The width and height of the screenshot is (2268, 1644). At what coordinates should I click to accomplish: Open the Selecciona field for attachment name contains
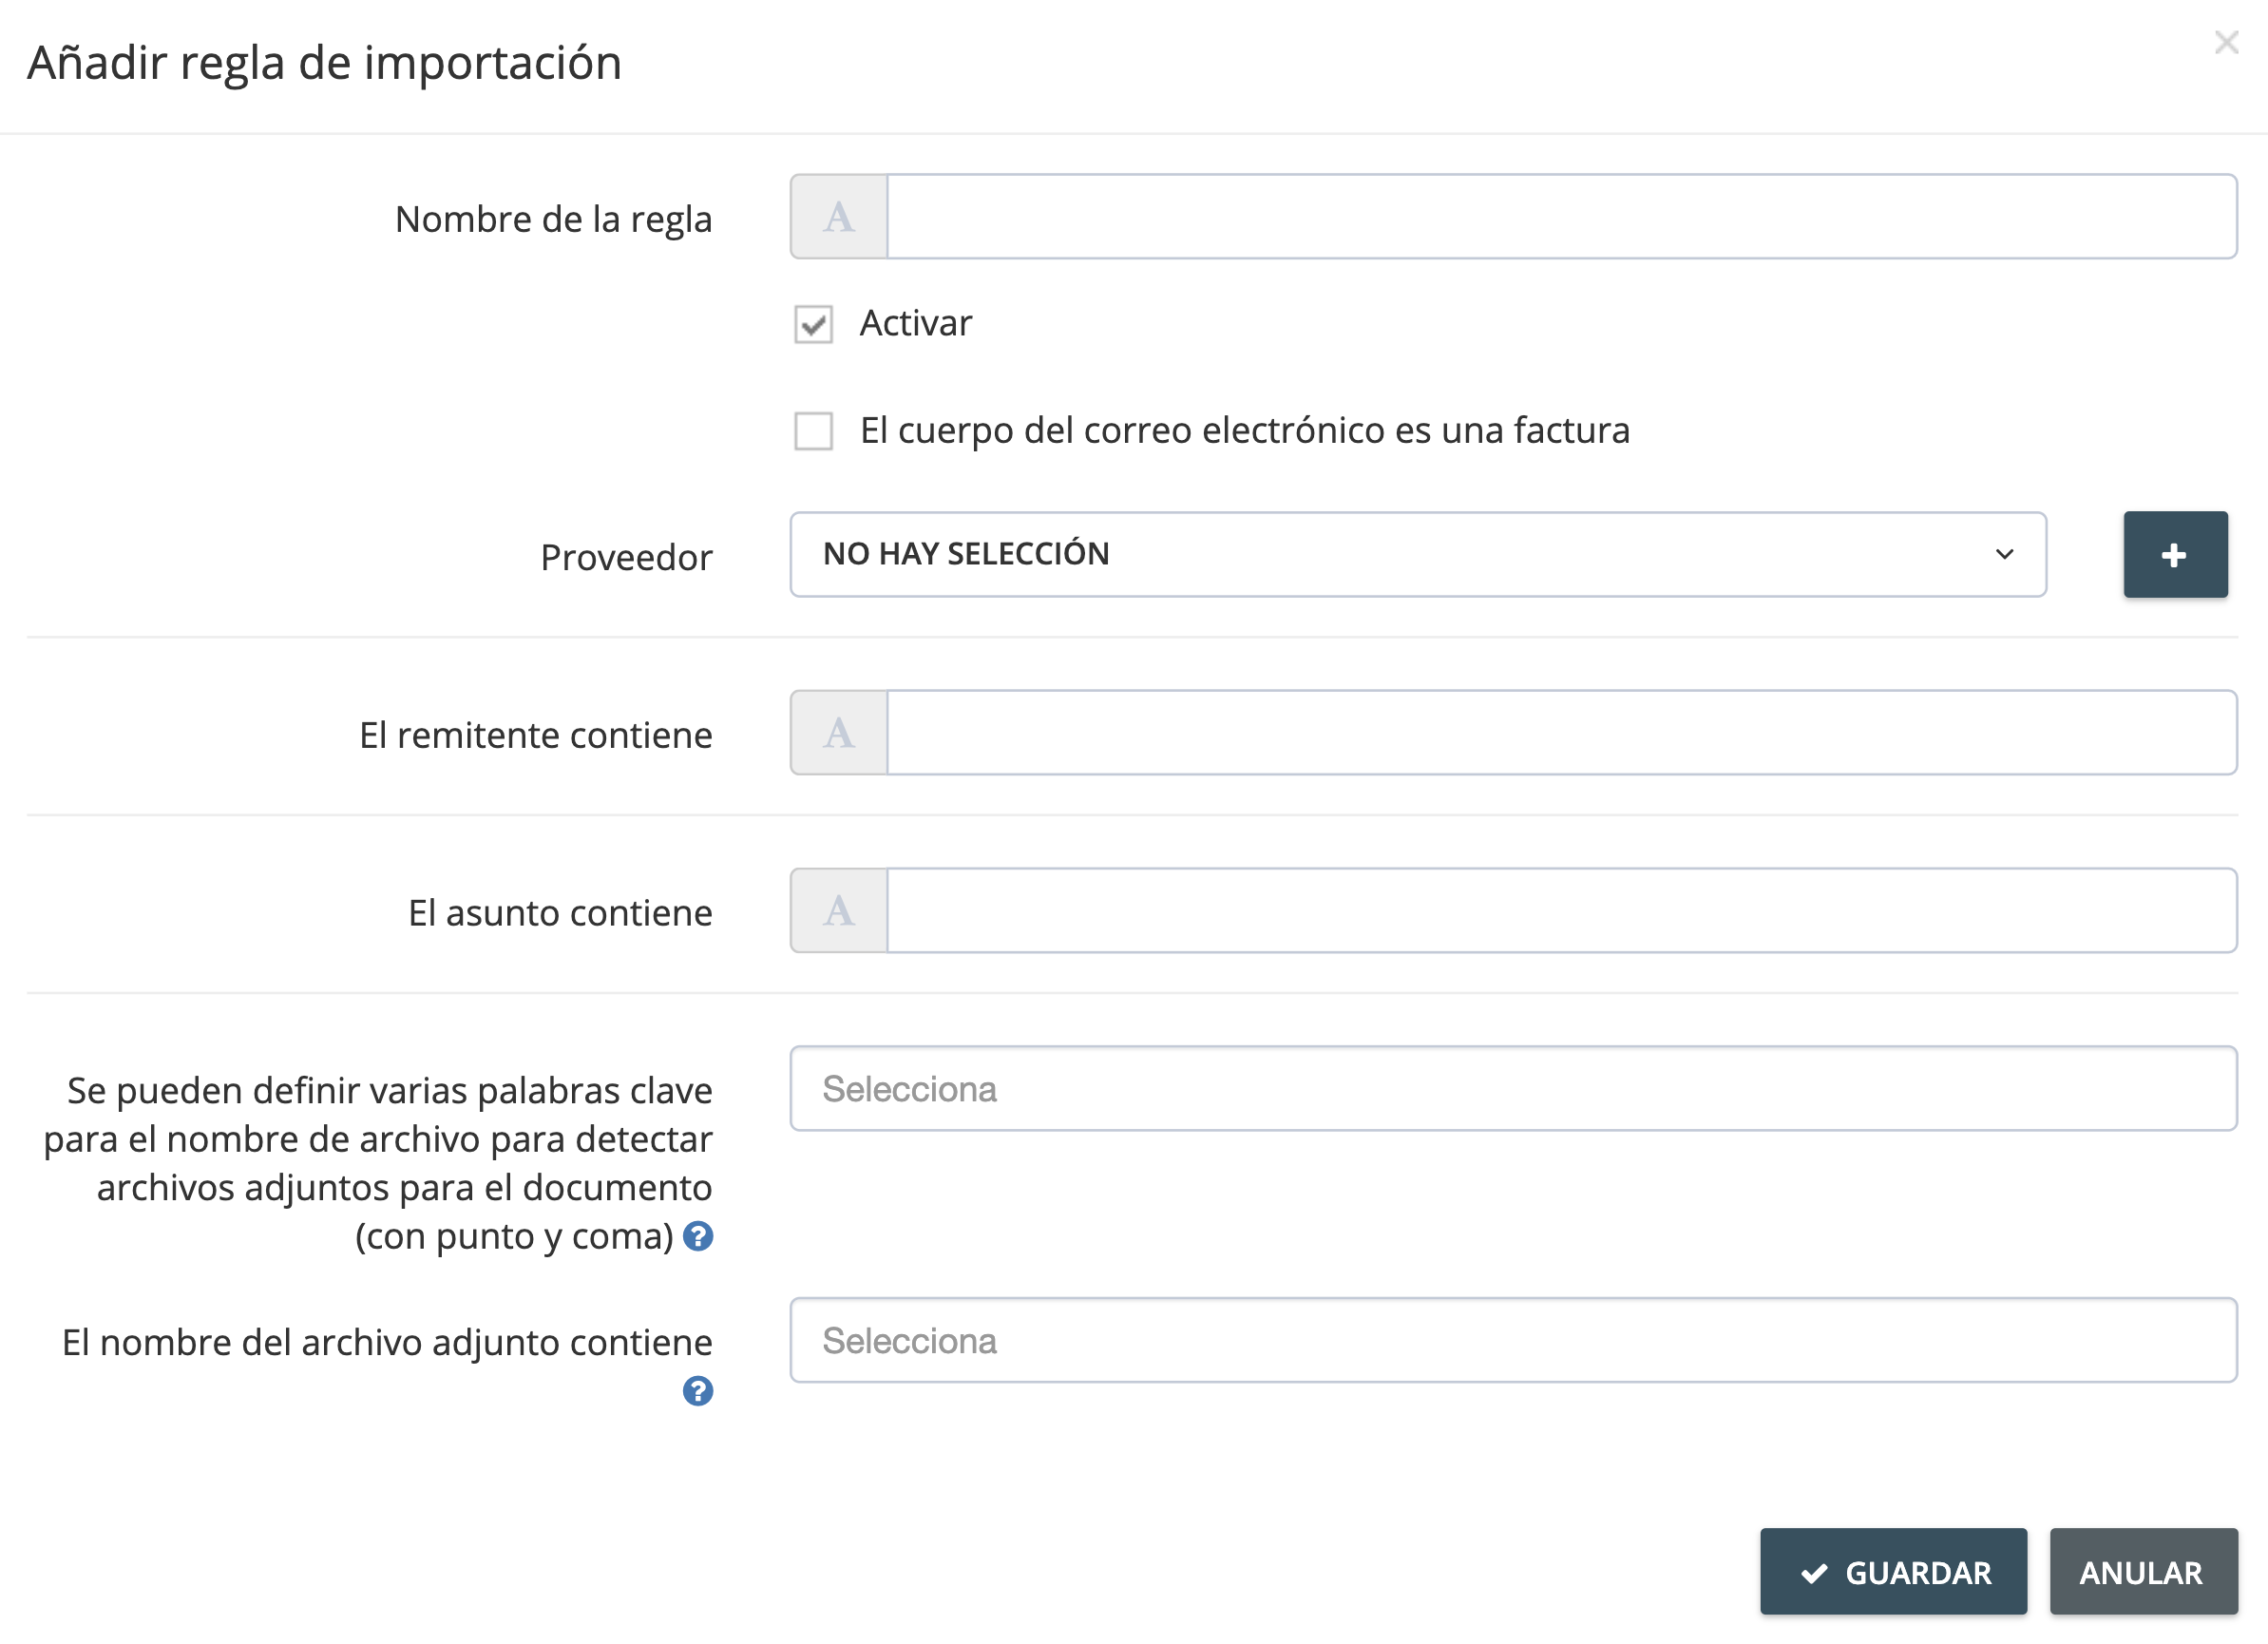click(1514, 1341)
